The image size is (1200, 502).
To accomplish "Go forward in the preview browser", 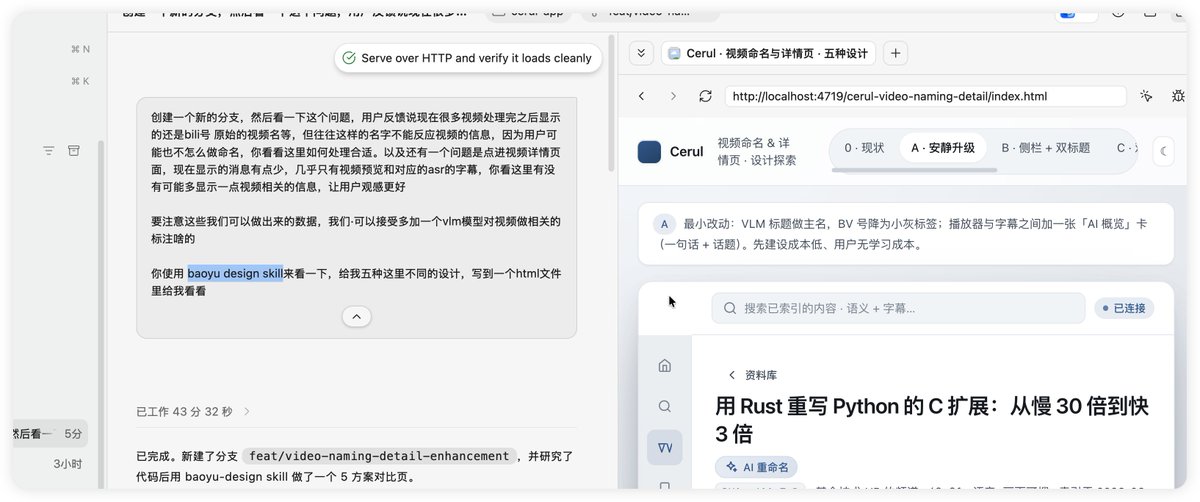I will (x=673, y=96).
